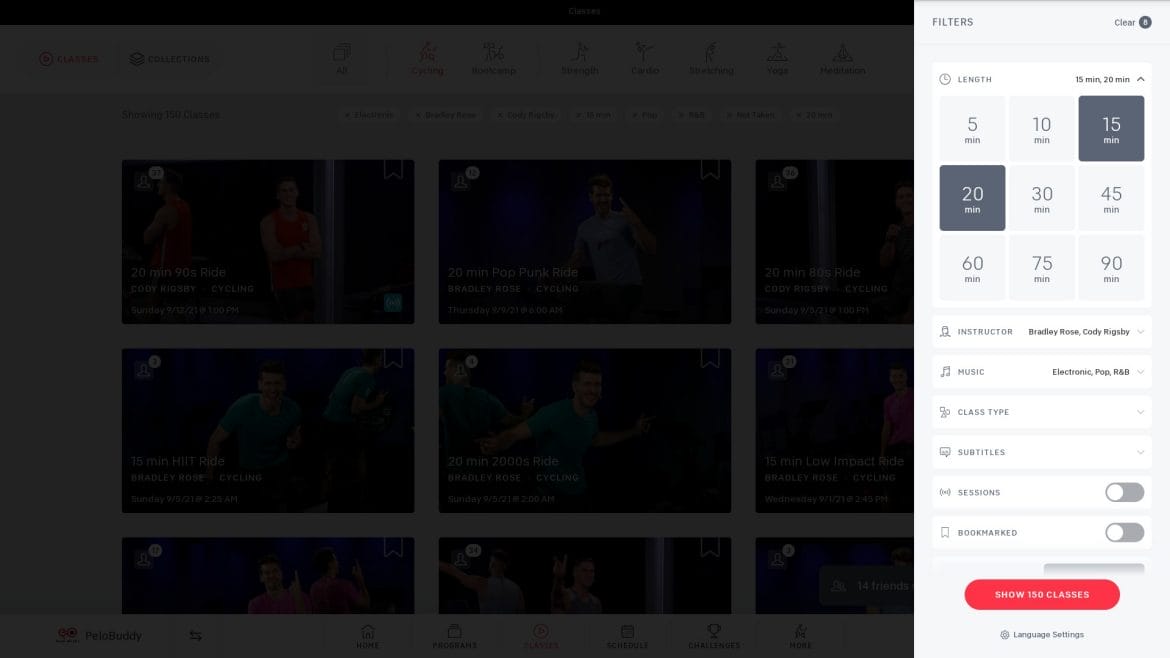
Task: Click the Bookmarked bookmark icon
Action: 945,533
